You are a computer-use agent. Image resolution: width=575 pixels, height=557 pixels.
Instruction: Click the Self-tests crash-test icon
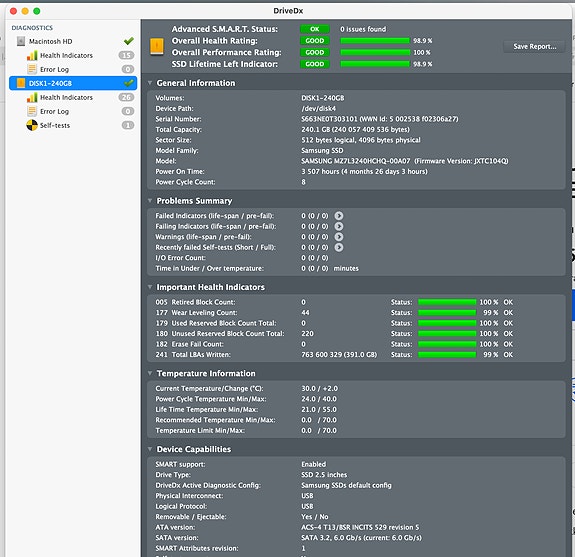[x=32, y=125]
